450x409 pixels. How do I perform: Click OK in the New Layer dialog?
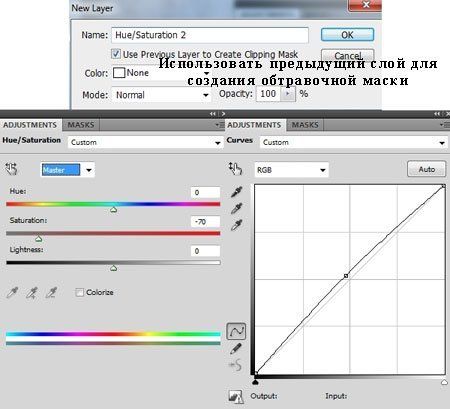pos(347,35)
